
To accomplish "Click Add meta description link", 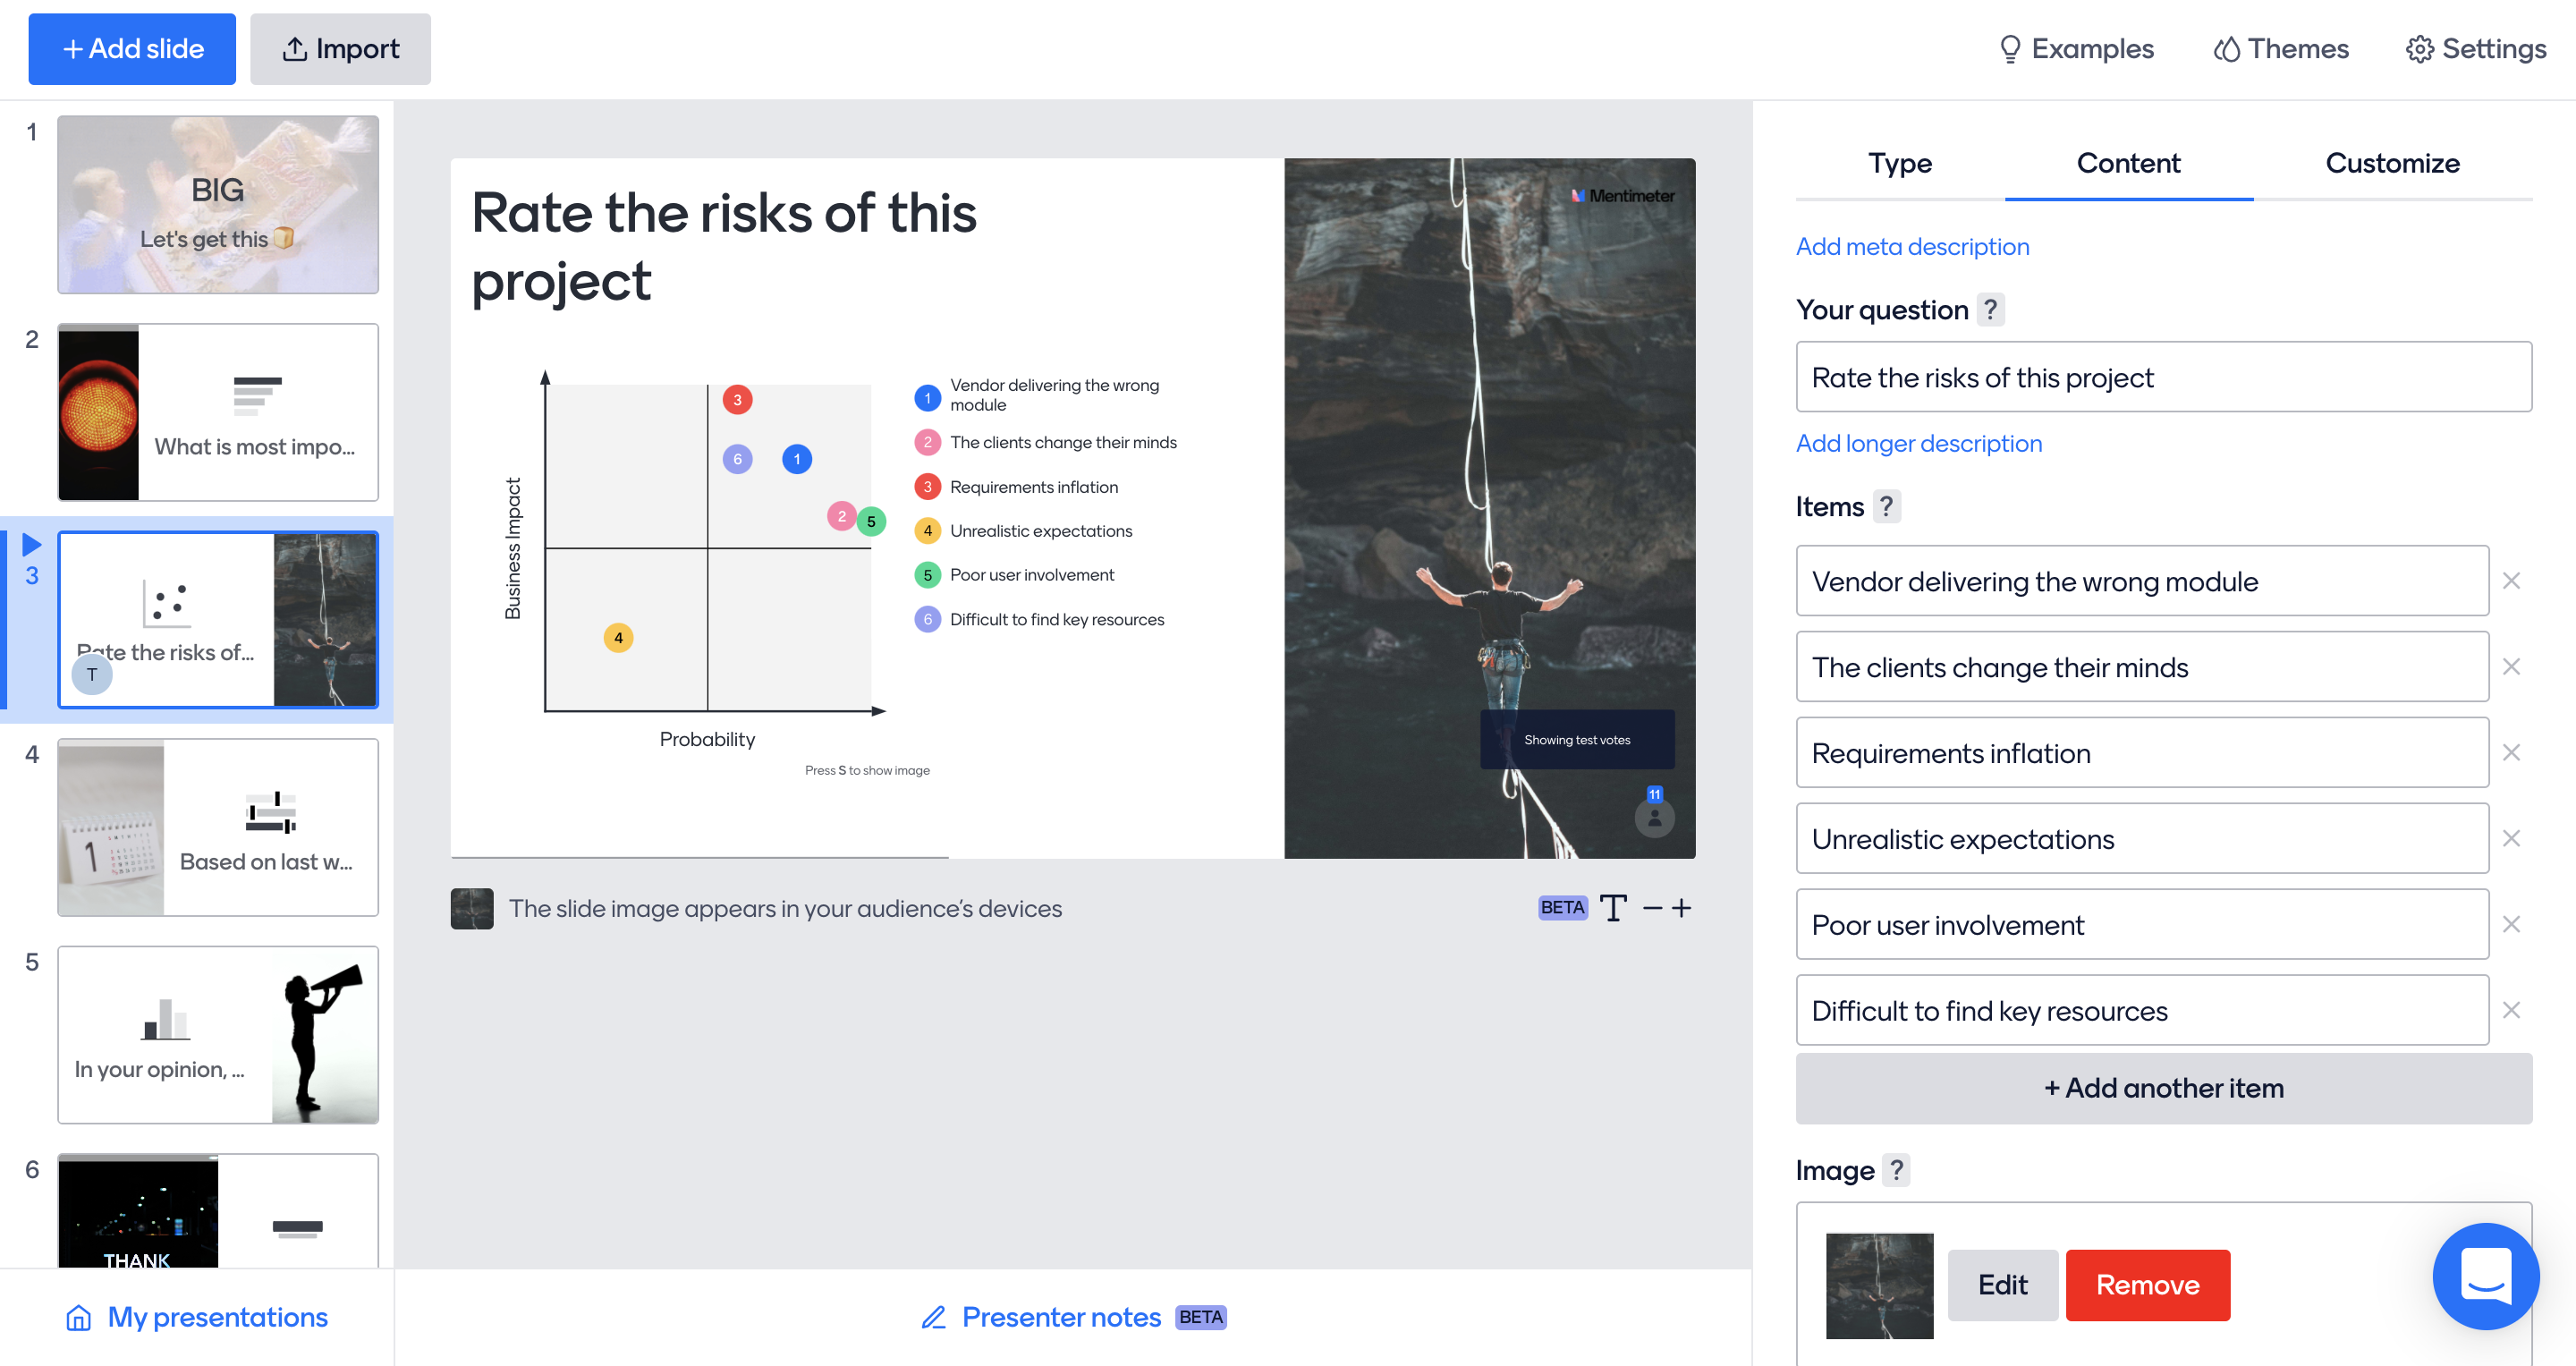I will (1912, 247).
